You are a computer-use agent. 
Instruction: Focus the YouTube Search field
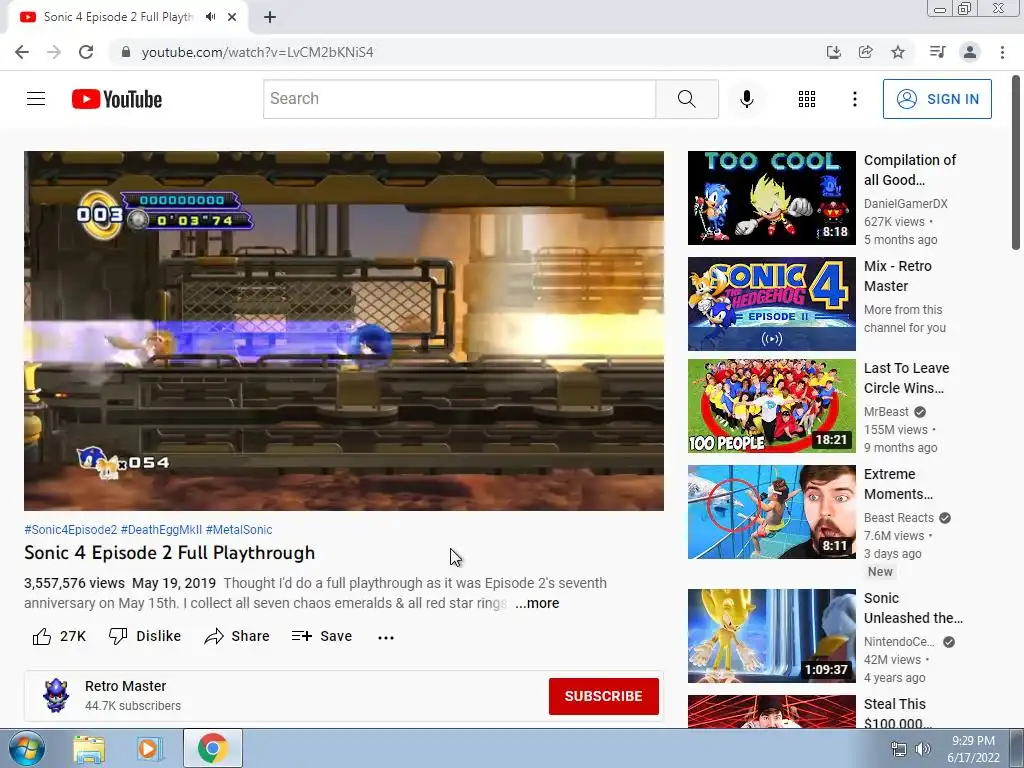(459, 99)
